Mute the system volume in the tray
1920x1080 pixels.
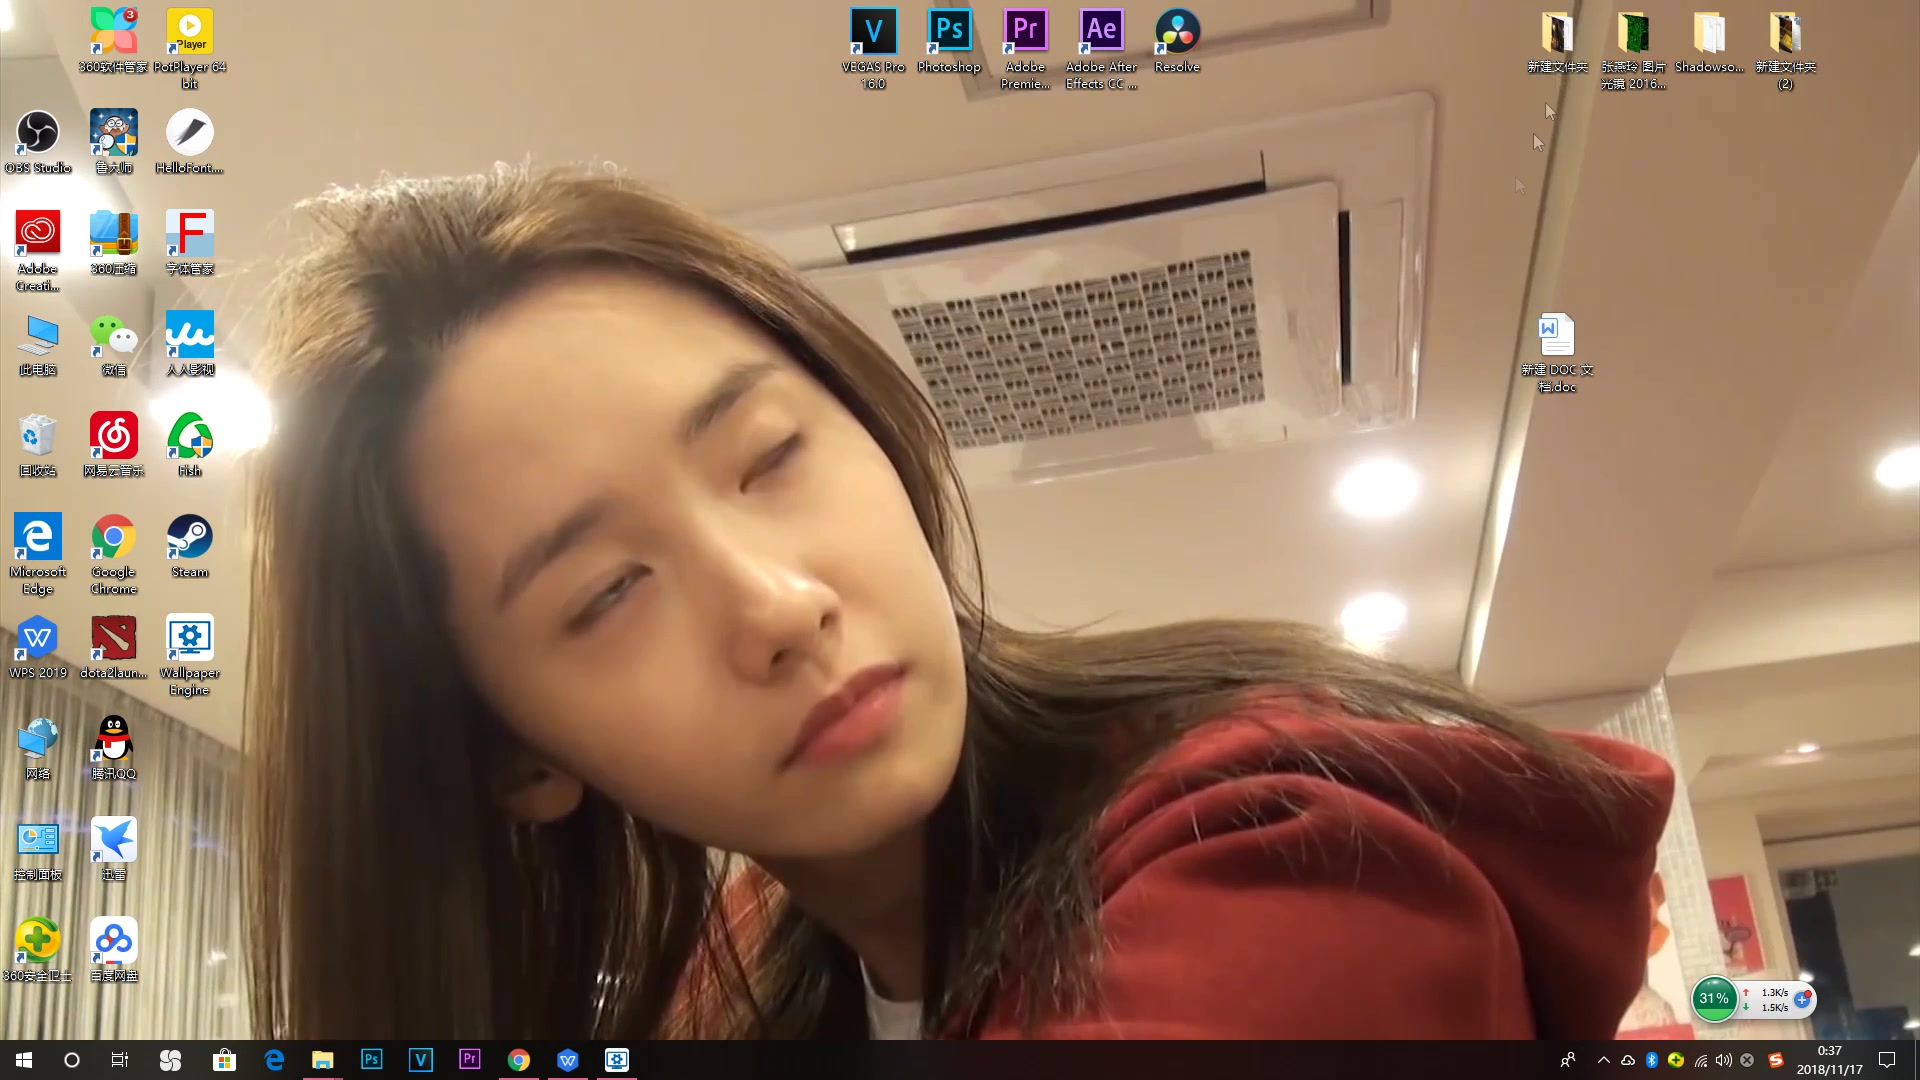[x=1723, y=1059]
